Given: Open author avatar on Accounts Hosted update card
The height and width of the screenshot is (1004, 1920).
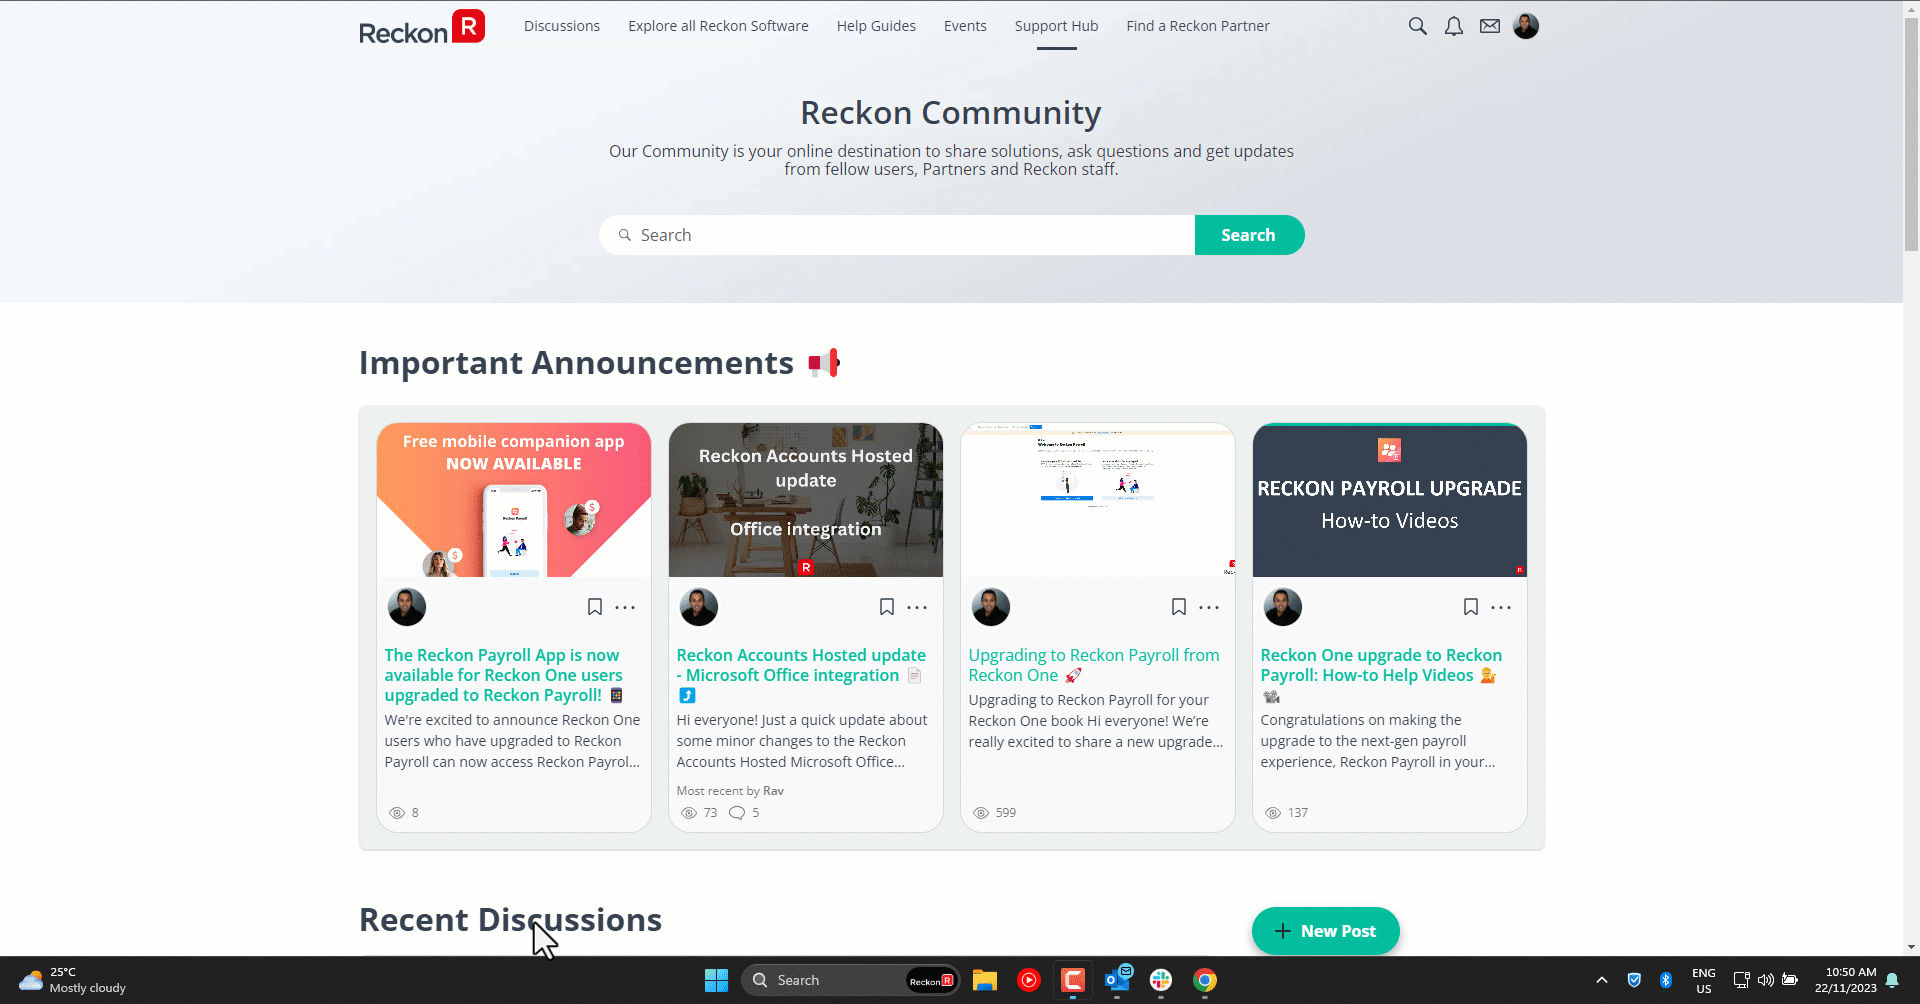Looking at the screenshot, I should click(699, 607).
